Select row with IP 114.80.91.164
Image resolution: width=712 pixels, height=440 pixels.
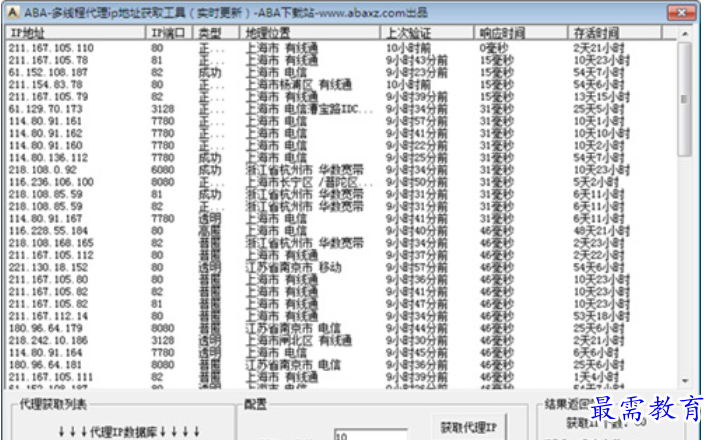341,353
